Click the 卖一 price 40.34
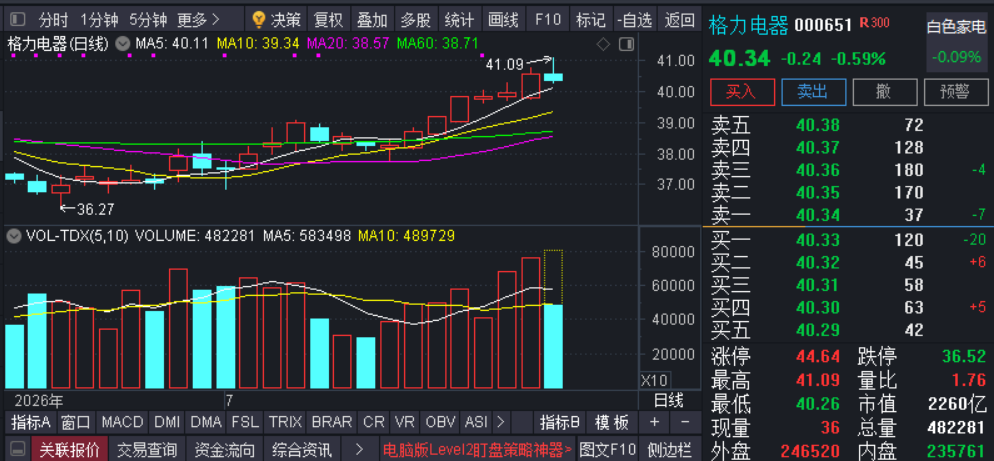This screenshot has width=994, height=461. click(x=818, y=215)
